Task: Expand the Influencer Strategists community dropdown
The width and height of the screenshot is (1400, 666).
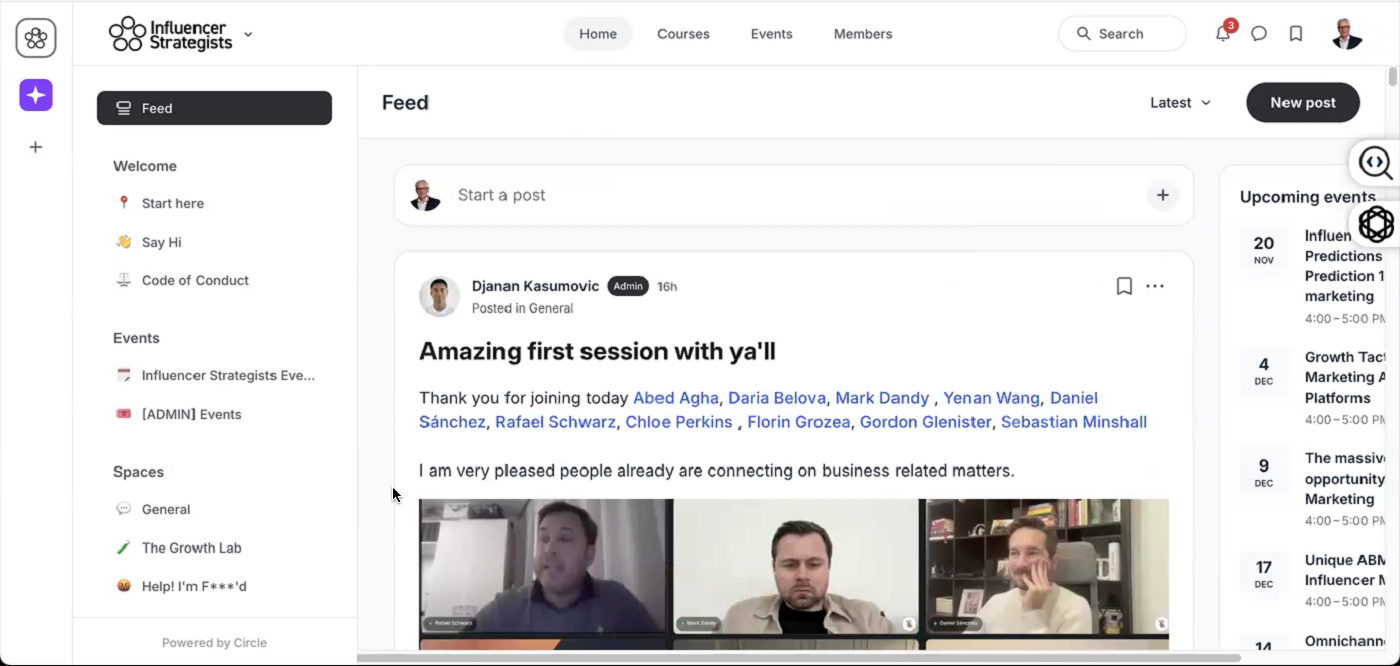Action: [248, 34]
